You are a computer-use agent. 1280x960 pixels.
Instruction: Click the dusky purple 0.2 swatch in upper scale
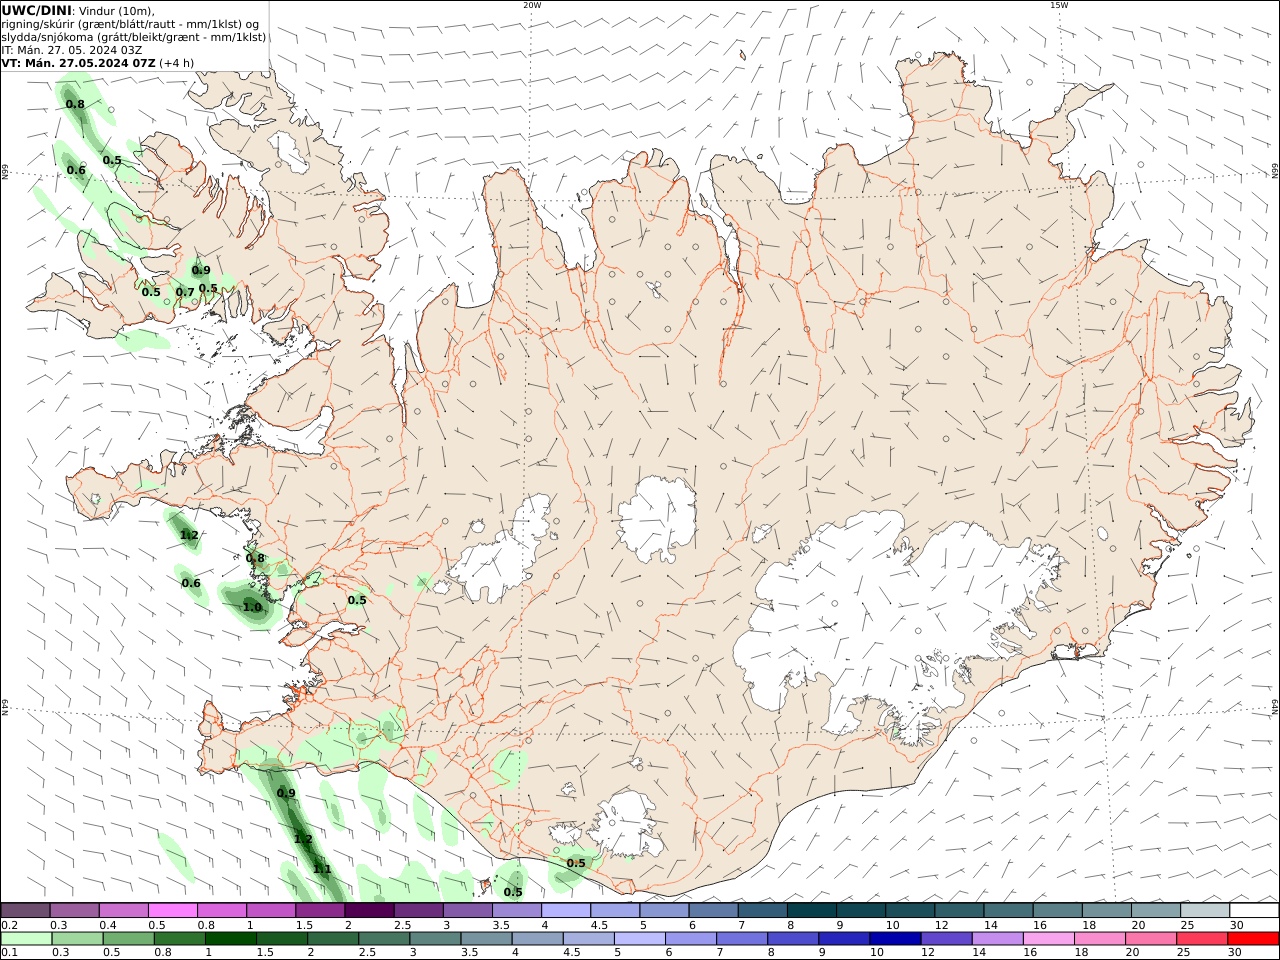[25, 910]
